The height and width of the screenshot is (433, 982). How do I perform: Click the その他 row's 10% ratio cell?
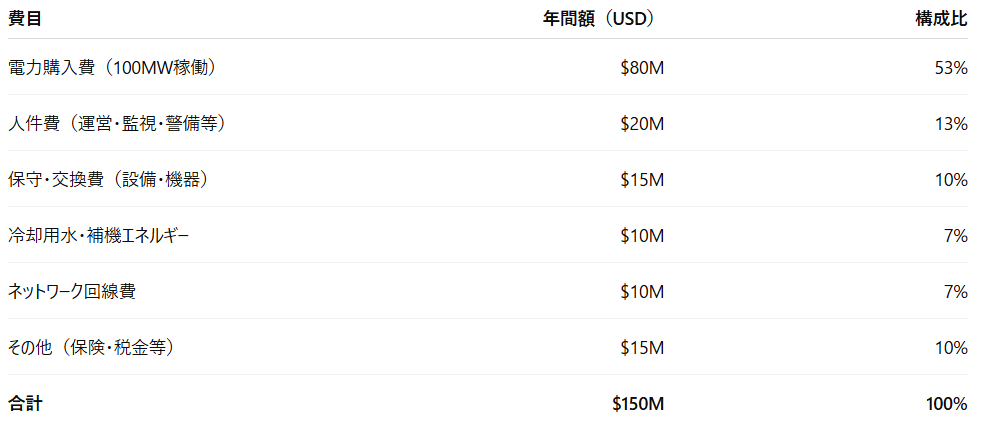[x=951, y=347]
